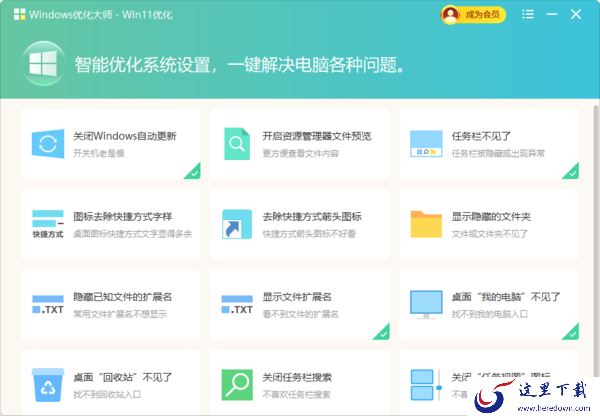Viewport: 600px width, 416px height.
Task: Select the 关闭Windows自动更新 title
Action: click(x=125, y=136)
